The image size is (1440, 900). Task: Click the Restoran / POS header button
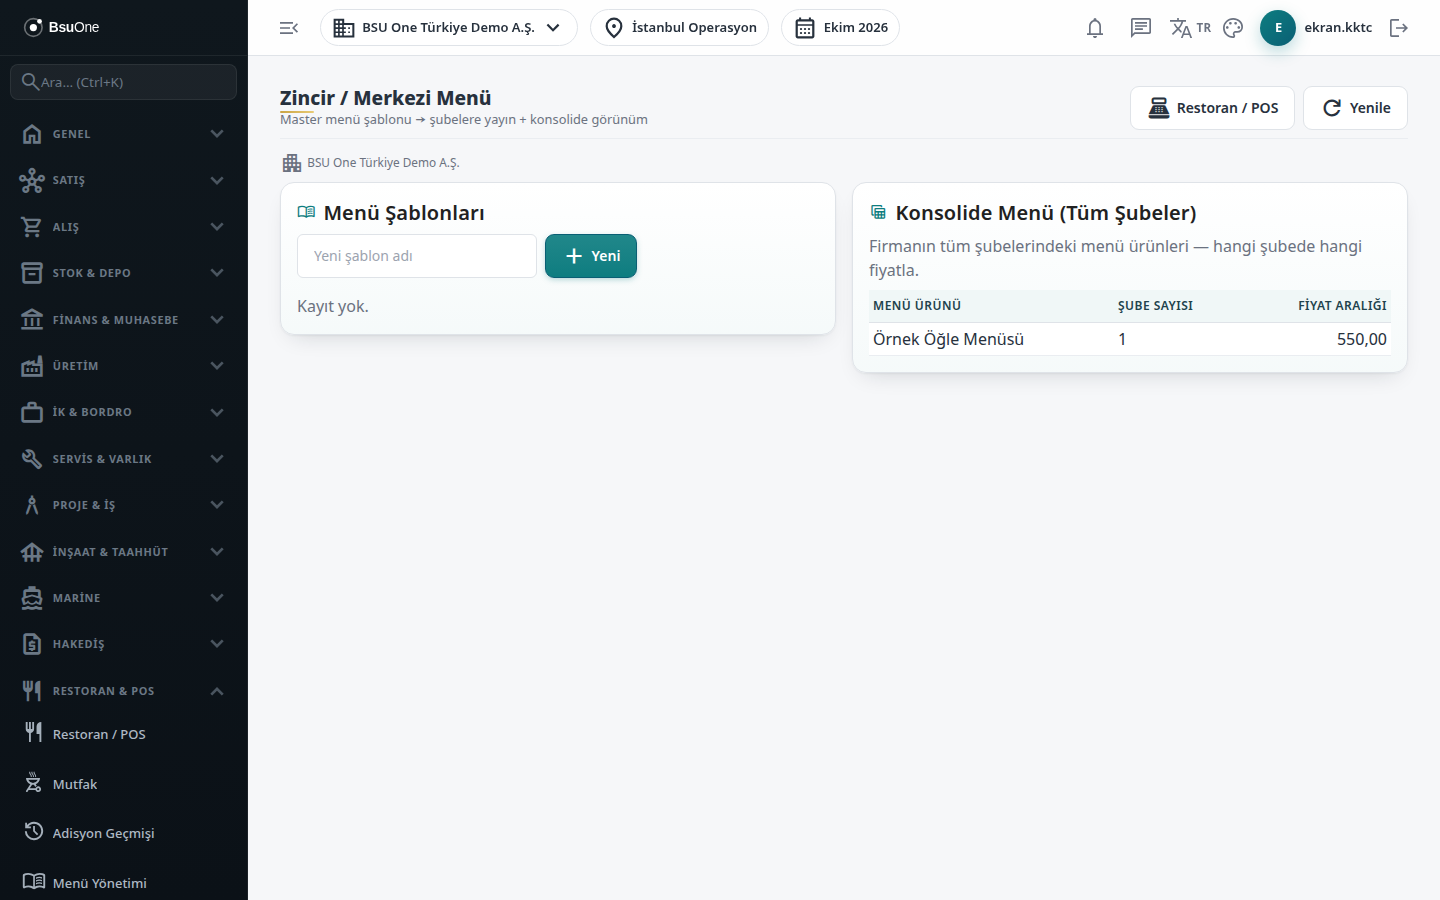[x=1212, y=108]
